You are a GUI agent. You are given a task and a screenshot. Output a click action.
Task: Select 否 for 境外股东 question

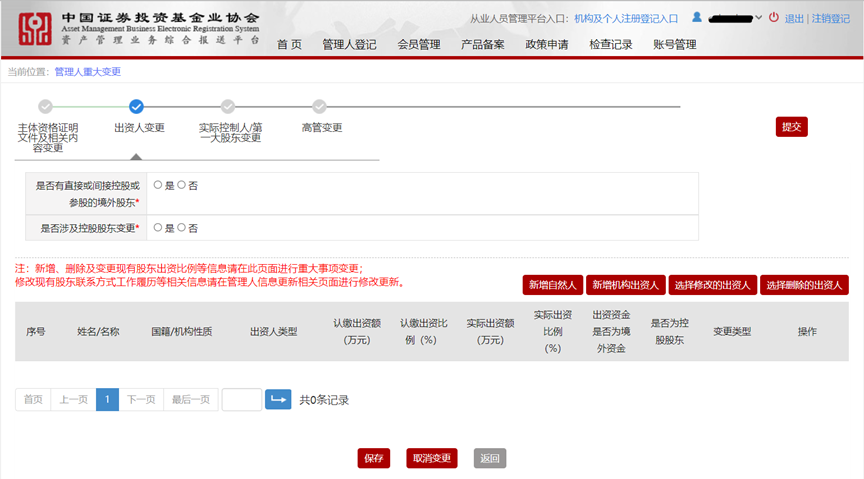pyautogui.click(x=181, y=185)
